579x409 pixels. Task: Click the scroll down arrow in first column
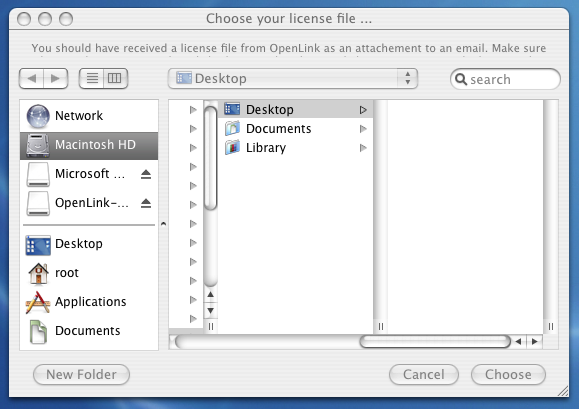[x=210, y=310]
